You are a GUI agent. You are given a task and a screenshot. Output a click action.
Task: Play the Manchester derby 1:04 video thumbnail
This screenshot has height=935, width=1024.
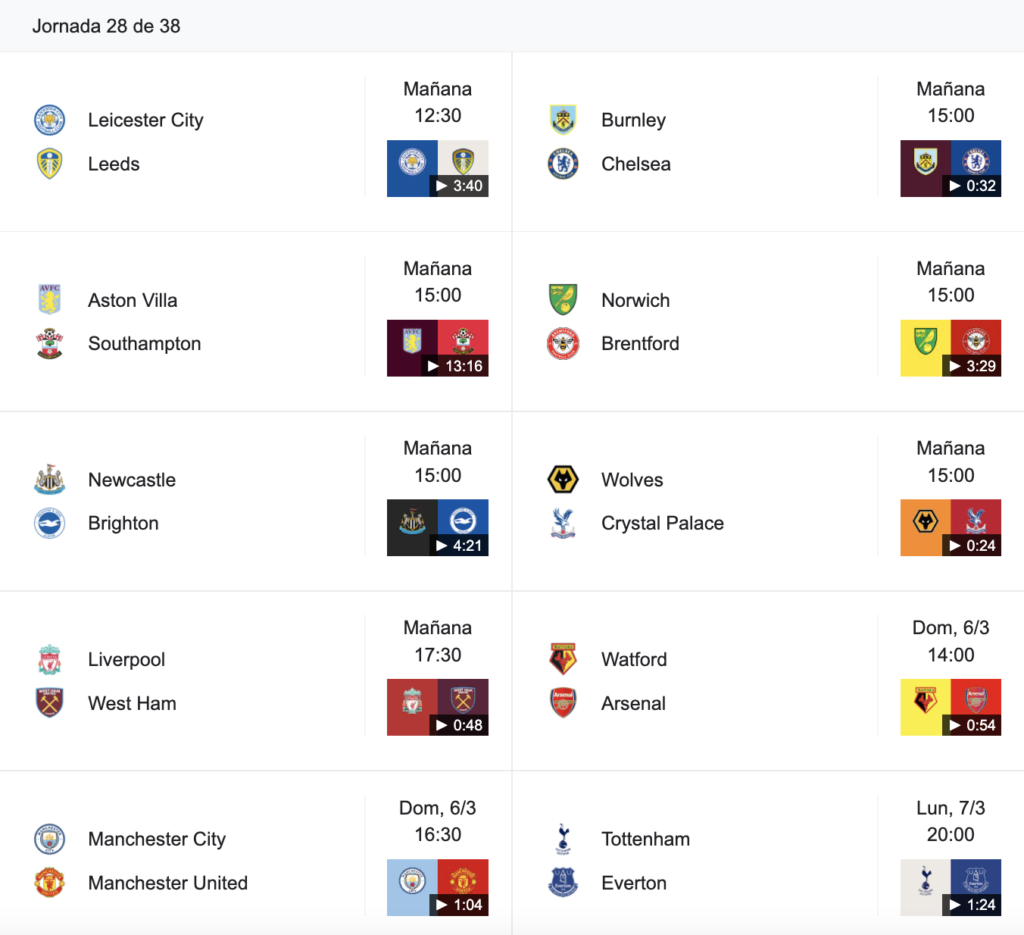pos(438,887)
